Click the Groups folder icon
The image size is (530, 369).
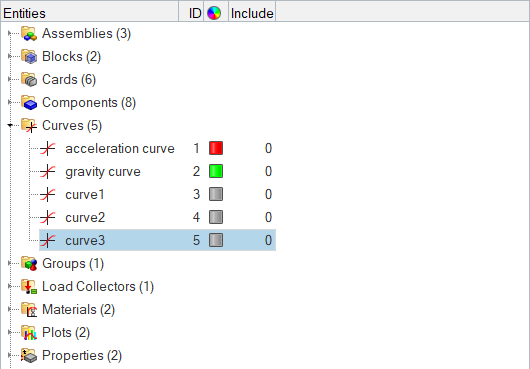29,263
